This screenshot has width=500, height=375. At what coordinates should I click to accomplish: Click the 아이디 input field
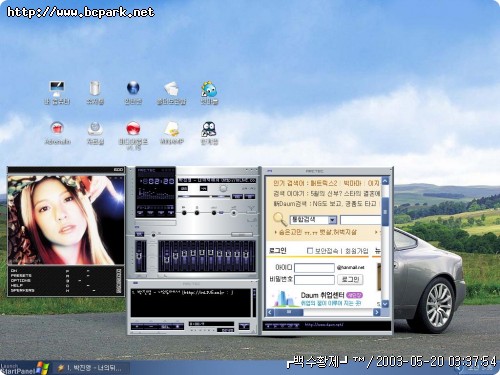[x=314, y=268]
